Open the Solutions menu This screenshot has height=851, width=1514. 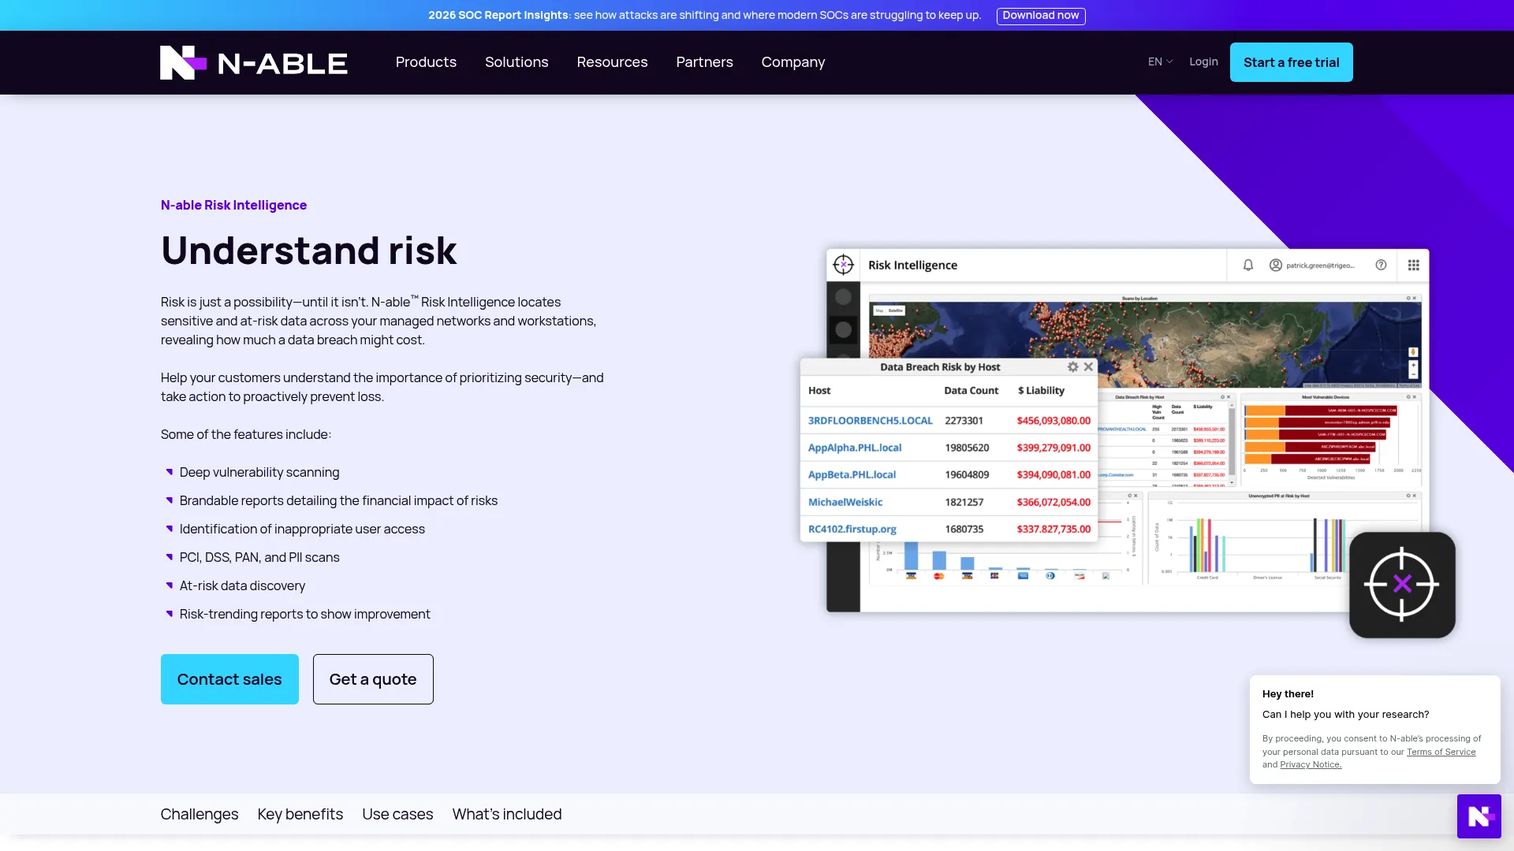(x=517, y=62)
